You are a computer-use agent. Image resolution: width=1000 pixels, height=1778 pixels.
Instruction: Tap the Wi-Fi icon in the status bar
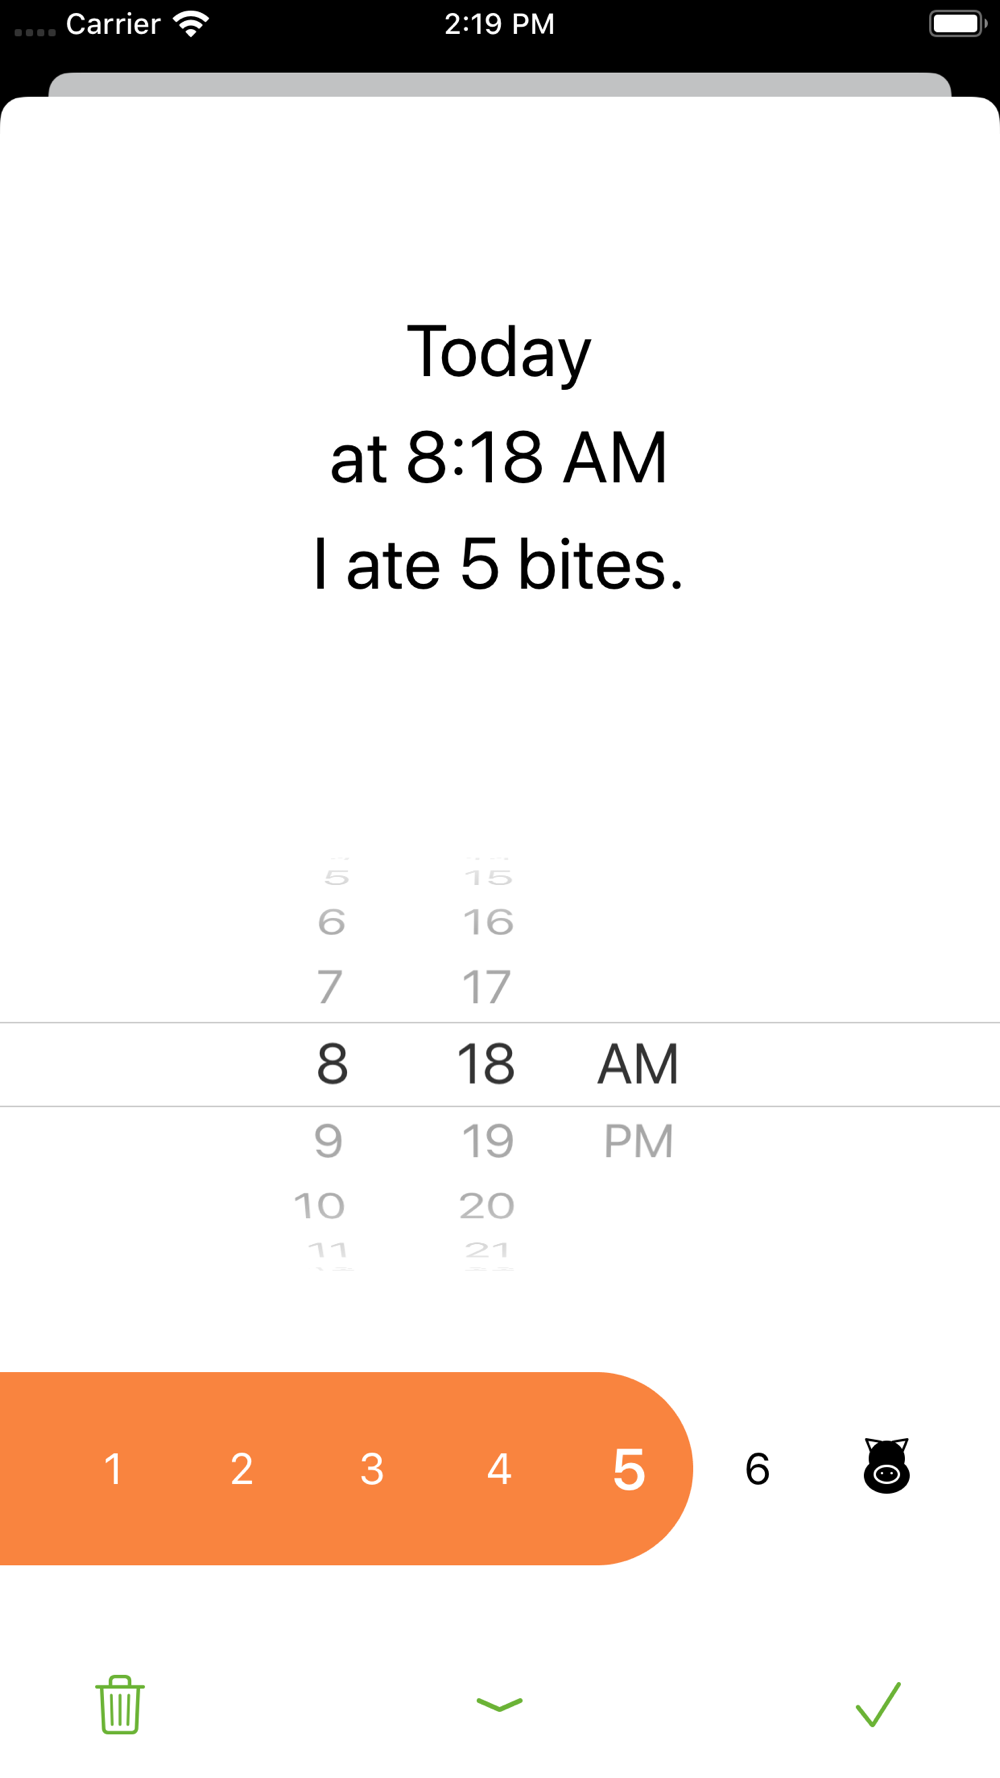point(190,23)
